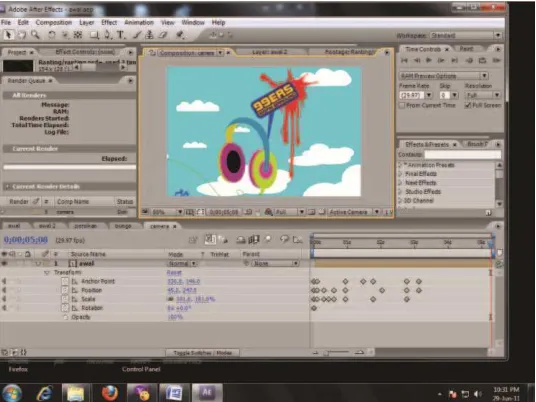
Task: Hide the awal layer with eye toggle
Action: (4, 264)
